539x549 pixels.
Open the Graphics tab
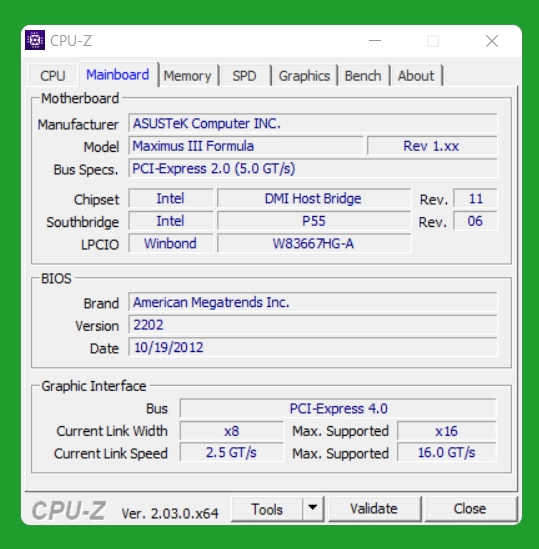(304, 76)
